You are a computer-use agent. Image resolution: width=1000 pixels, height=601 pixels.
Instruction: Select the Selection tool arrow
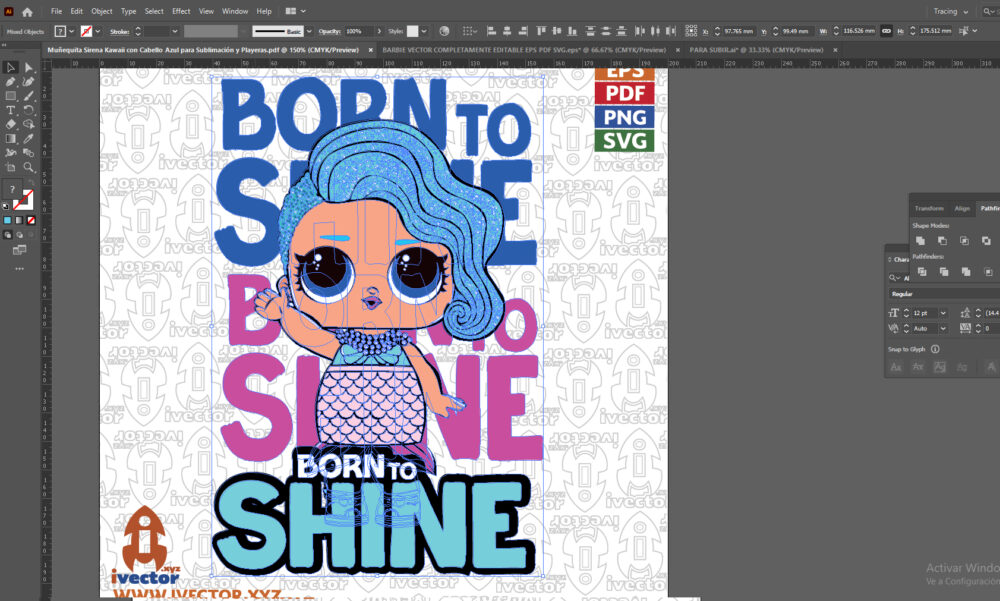tap(10, 68)
